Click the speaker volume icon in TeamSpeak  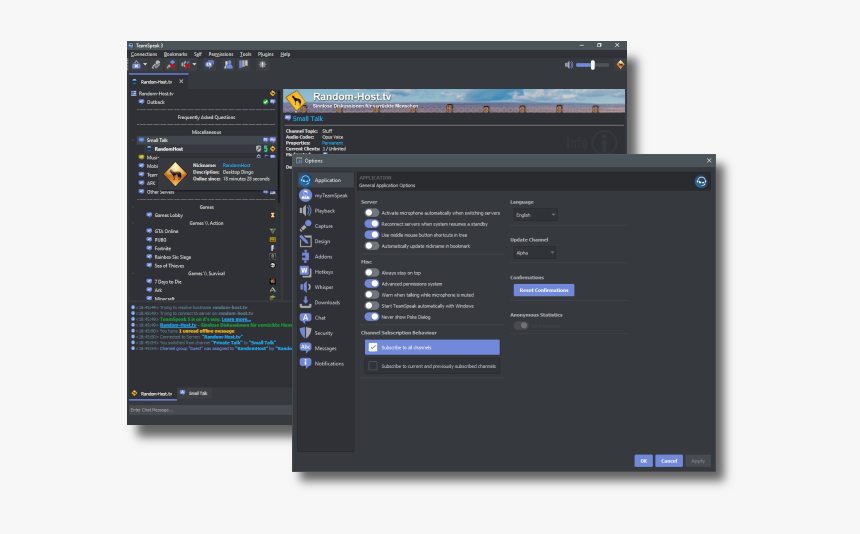[569, 65]
